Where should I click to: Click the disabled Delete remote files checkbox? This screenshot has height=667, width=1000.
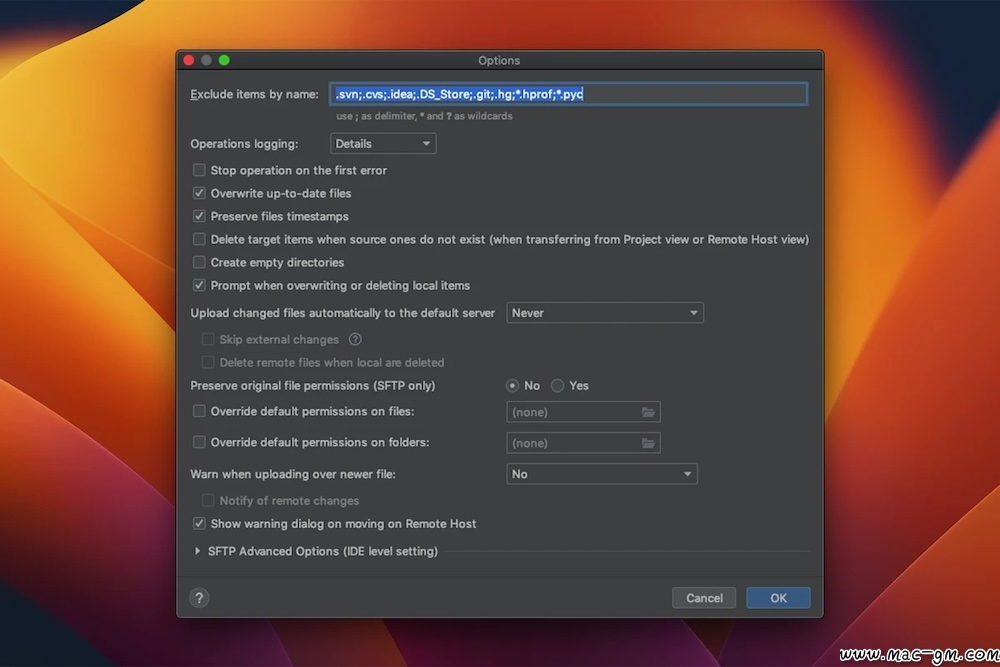point(208,362)
